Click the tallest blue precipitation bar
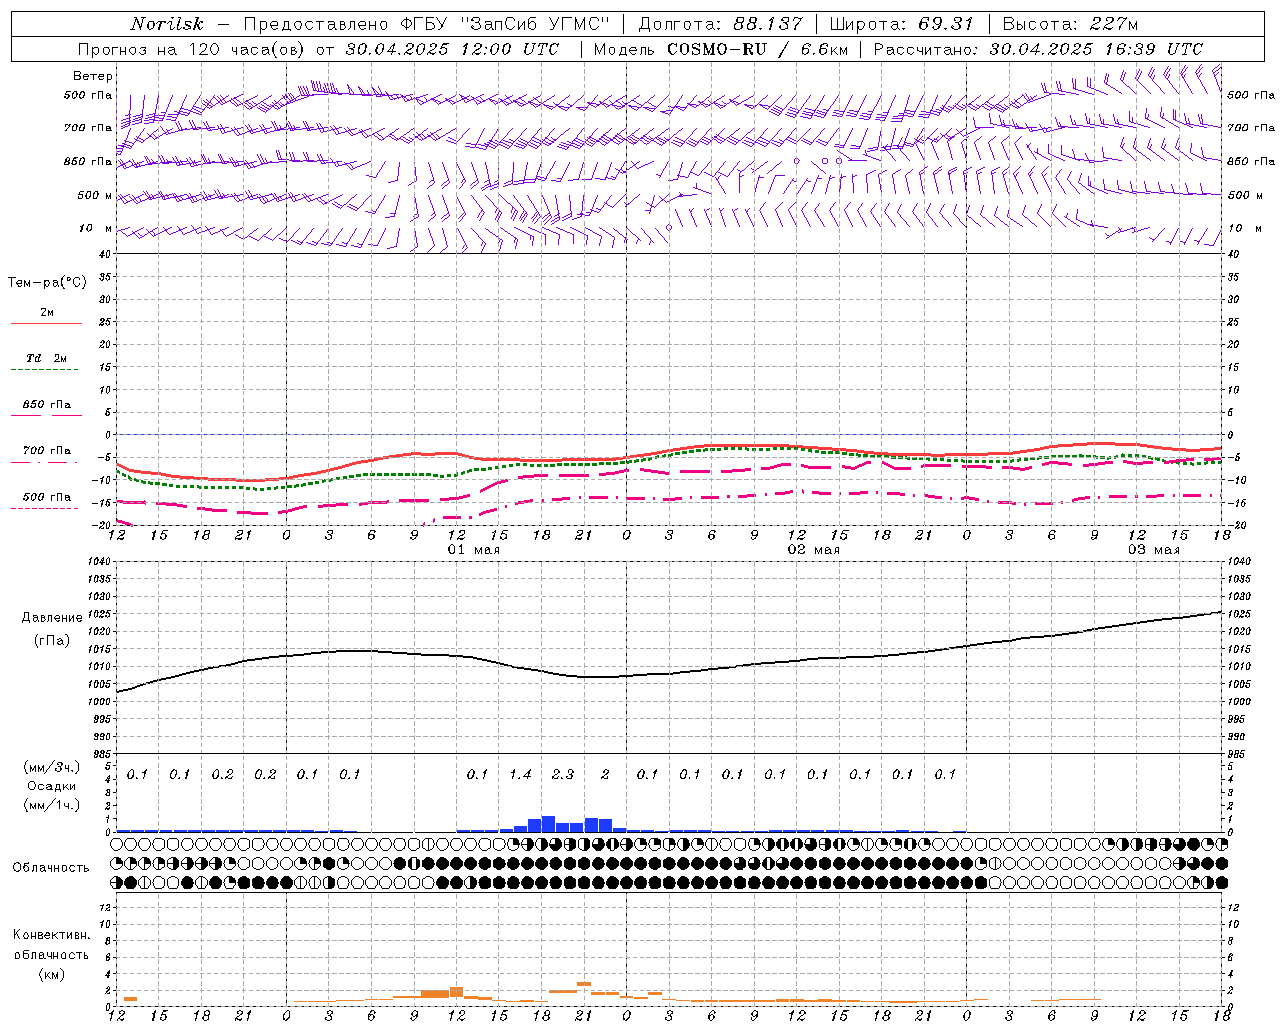 548,824
